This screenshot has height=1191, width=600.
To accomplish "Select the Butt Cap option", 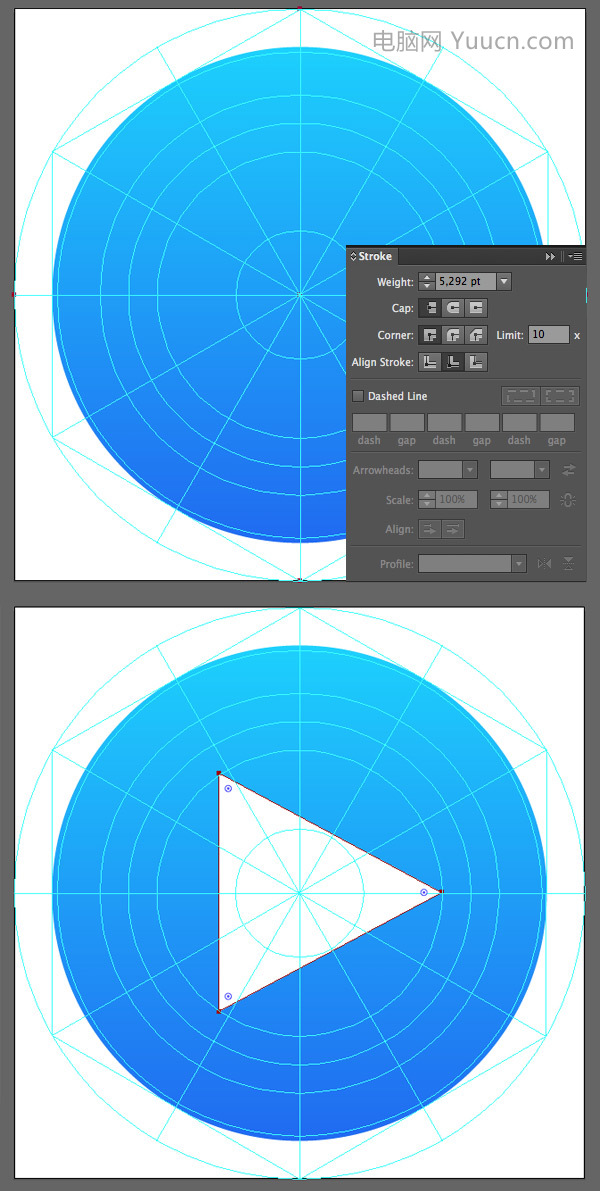I will (x=431, y=308).
